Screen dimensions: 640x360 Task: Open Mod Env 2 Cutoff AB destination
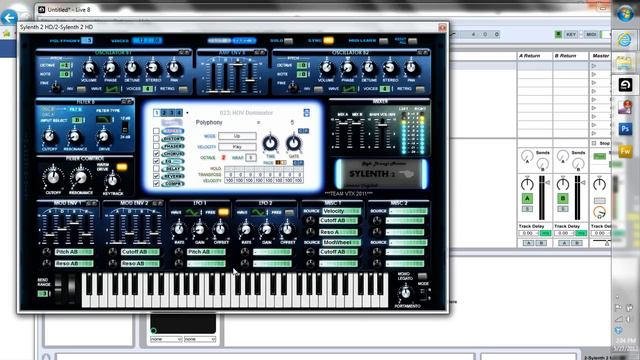(140, 252)
